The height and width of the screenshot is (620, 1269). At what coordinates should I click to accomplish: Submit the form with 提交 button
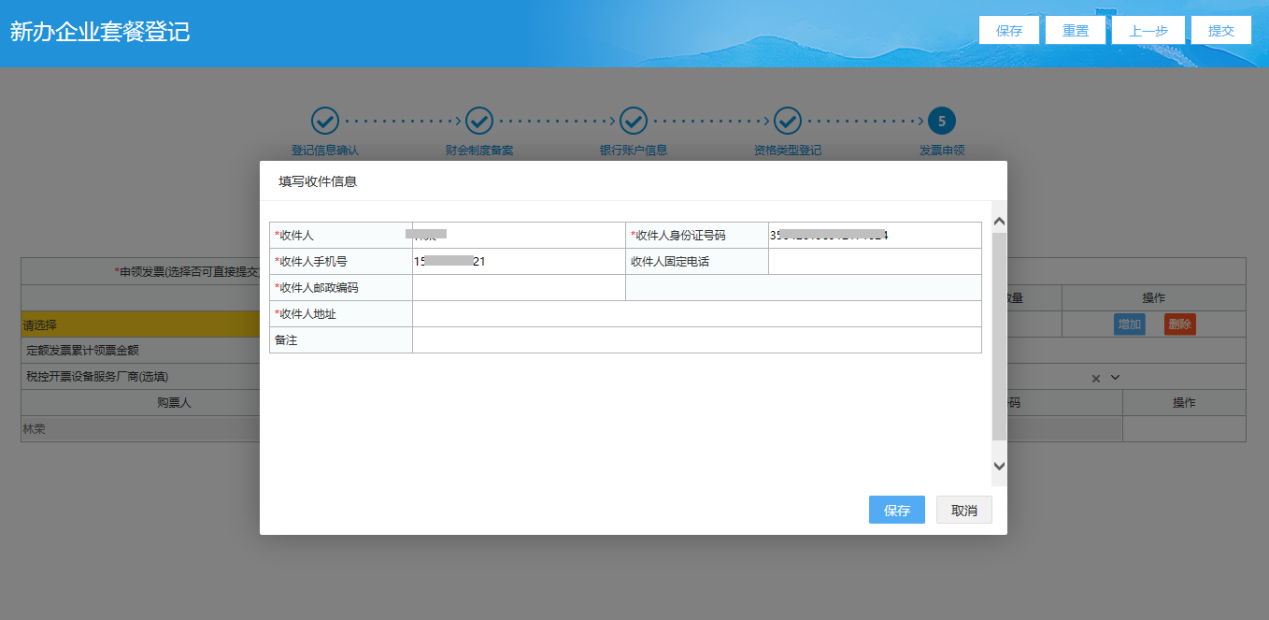pyautogui.click(x=1221, y=31)
